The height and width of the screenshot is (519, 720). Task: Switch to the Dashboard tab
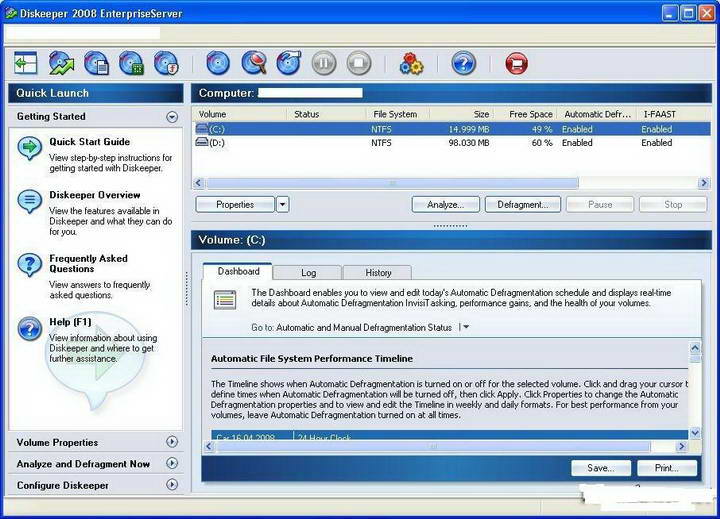[x=238, y=271]
